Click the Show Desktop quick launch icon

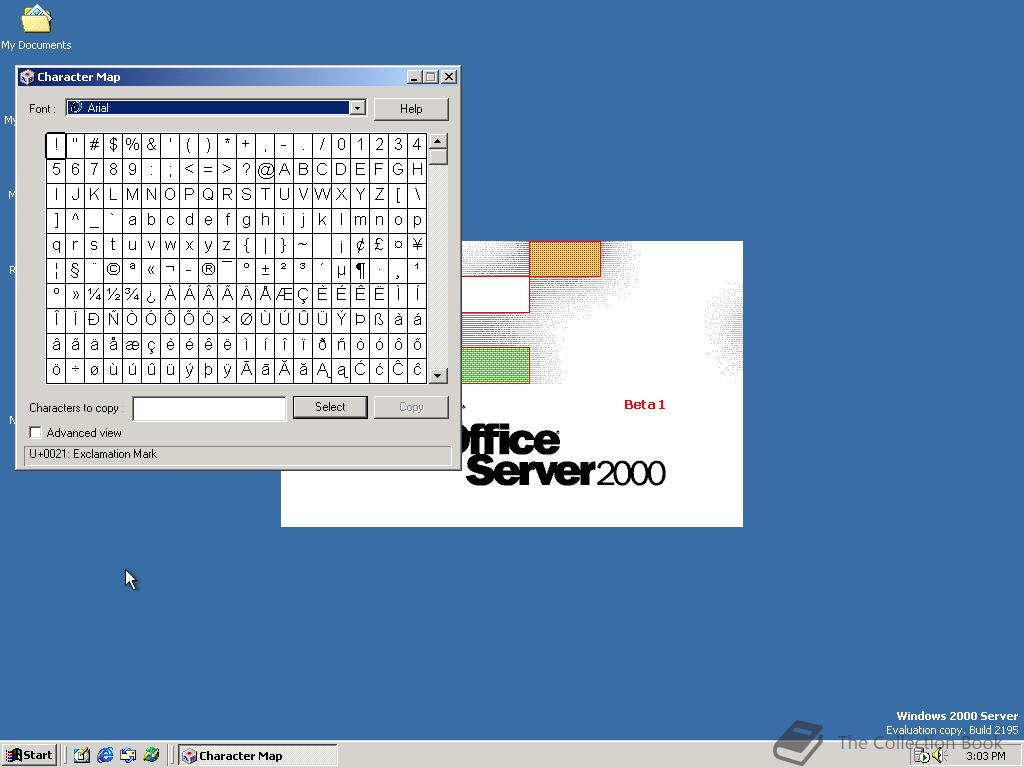82,756
